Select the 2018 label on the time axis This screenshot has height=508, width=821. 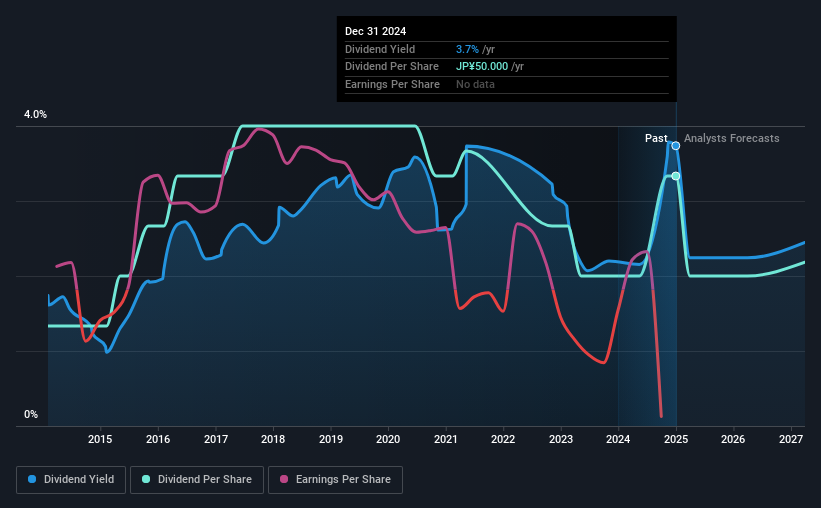[x=273, y=439]
